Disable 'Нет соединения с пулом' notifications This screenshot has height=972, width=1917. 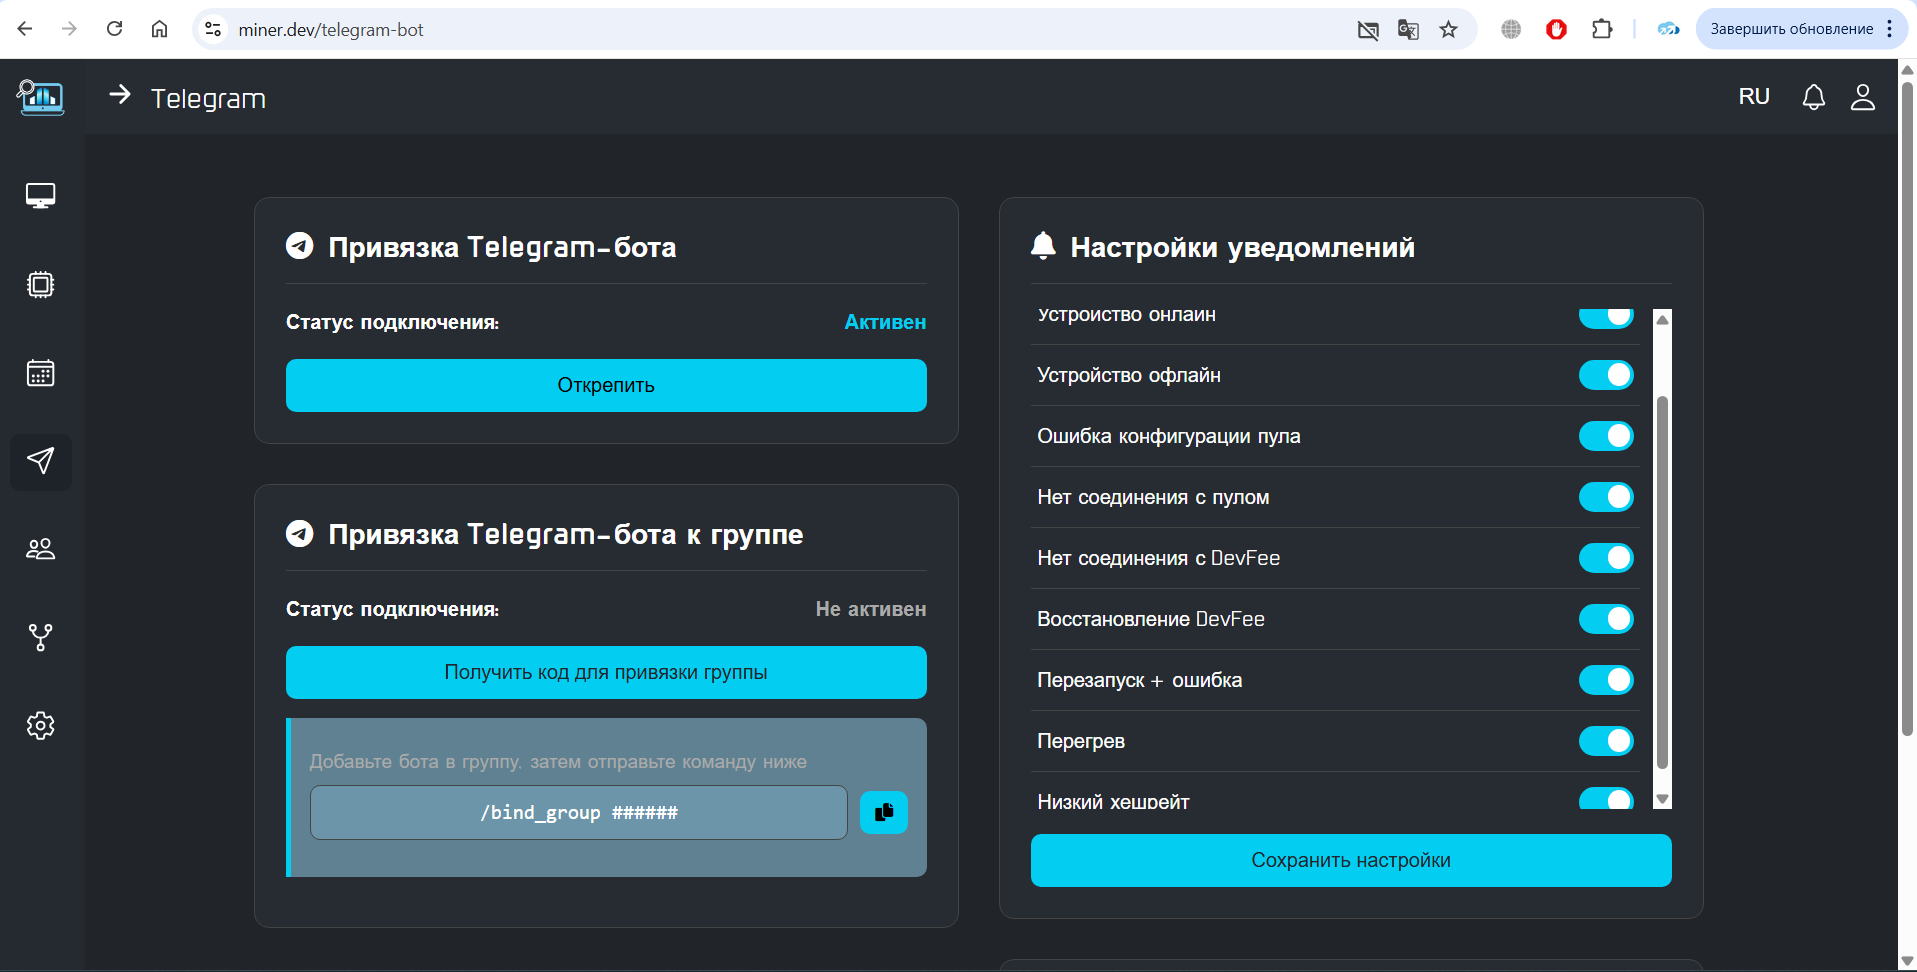[x=1605, y=497]
